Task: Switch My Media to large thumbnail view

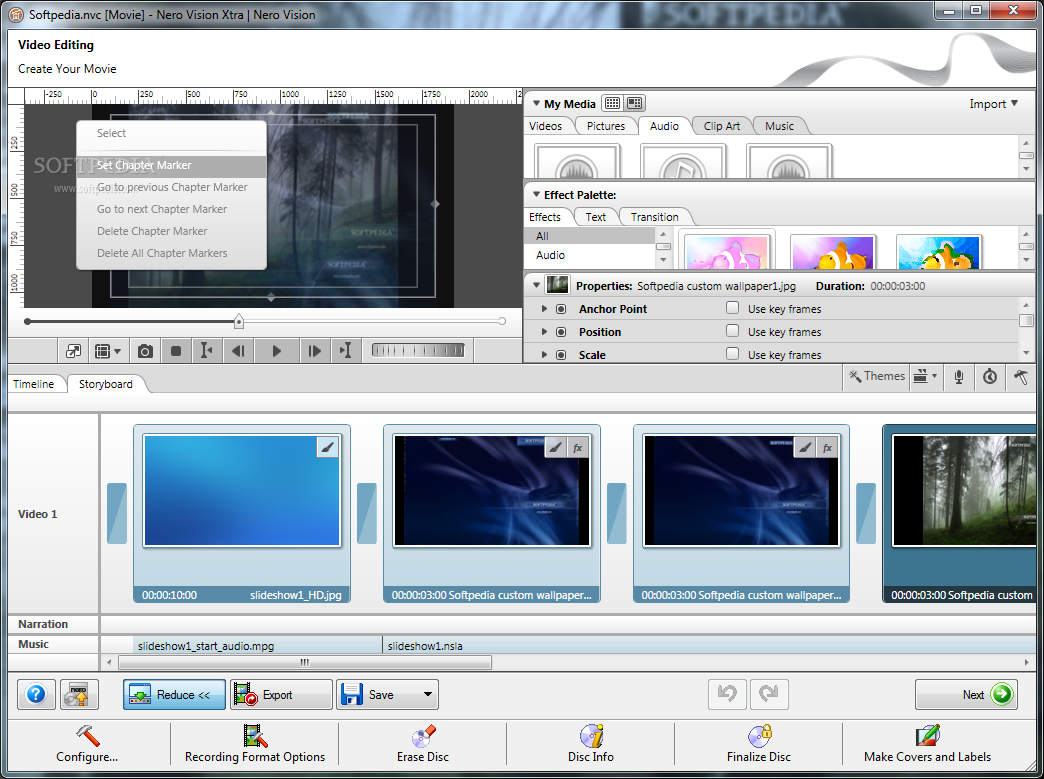Action: (x=635, y=103)
